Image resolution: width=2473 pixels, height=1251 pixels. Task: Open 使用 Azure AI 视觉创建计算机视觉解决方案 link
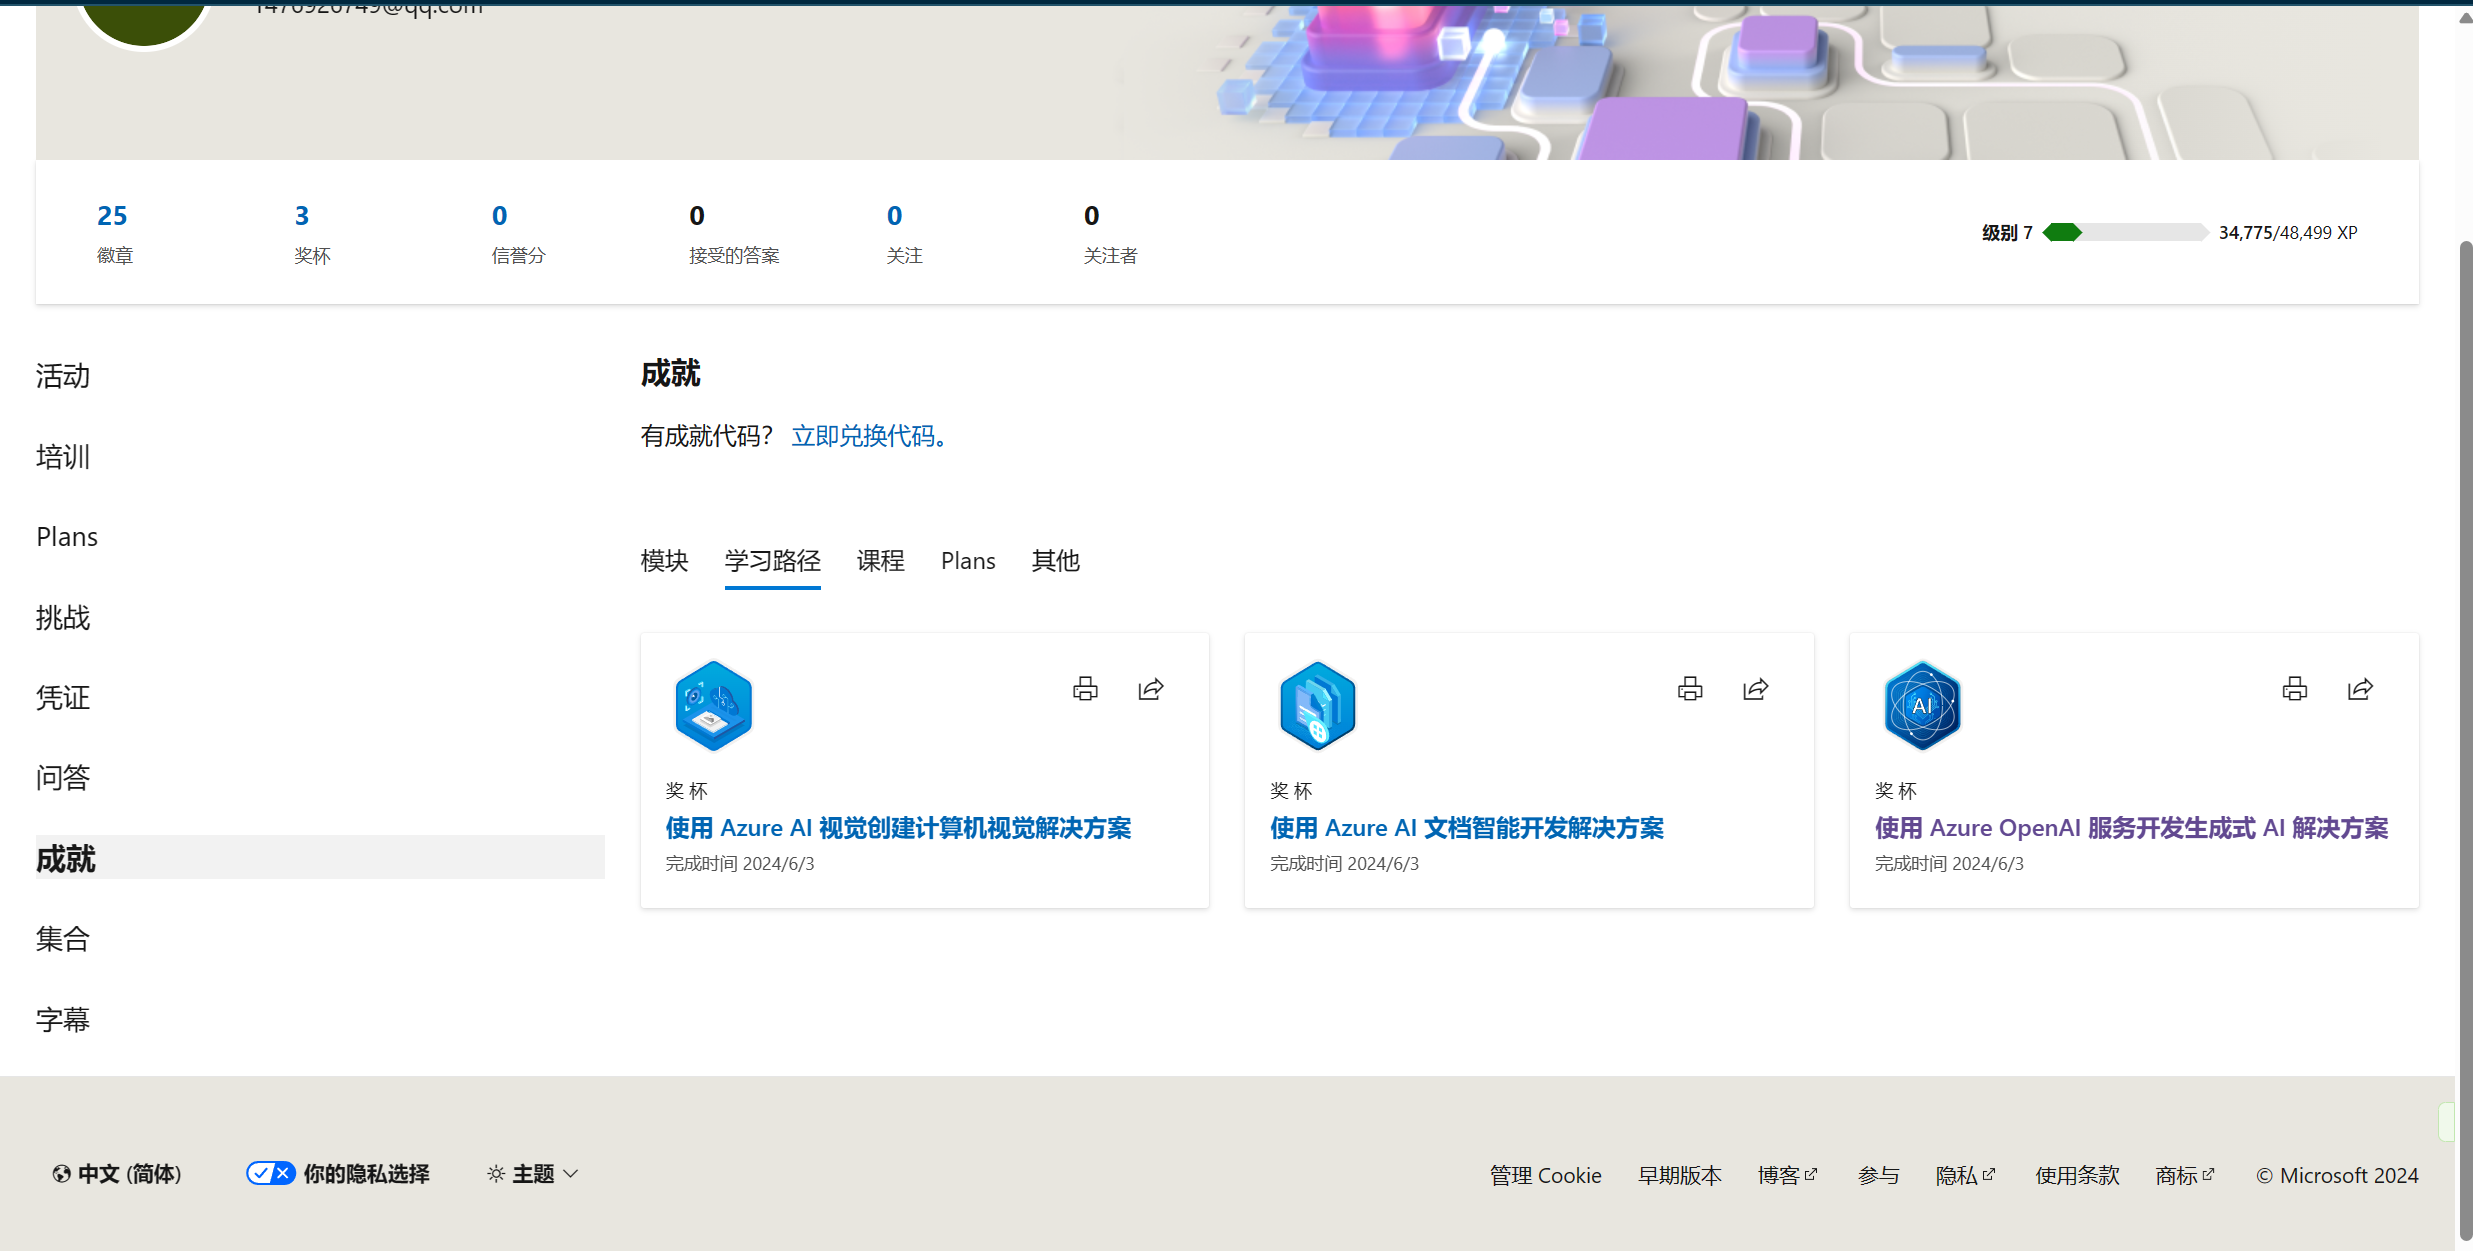pos(898,828)
